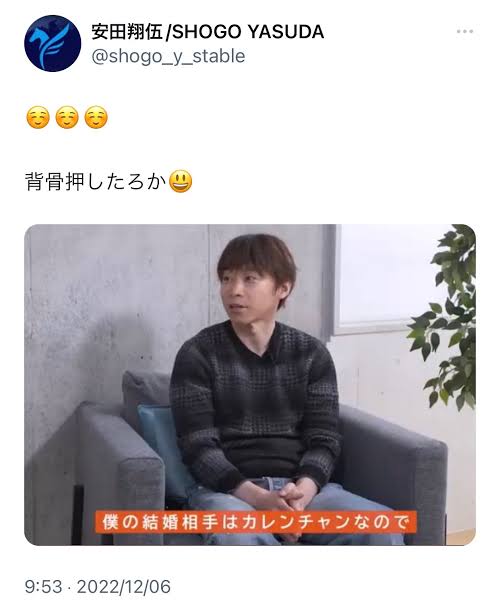The width and height of the screenshot is (500, 613).
Task: Click the third relieved-face emoji
Action: 96,117
